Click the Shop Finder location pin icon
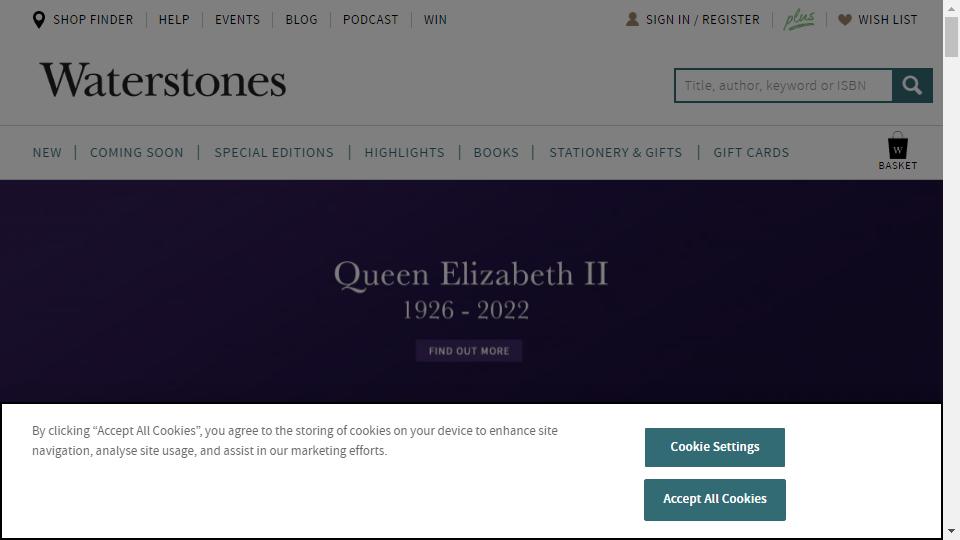960x540 pixels. pyautogui.click(x=39, y=19)
